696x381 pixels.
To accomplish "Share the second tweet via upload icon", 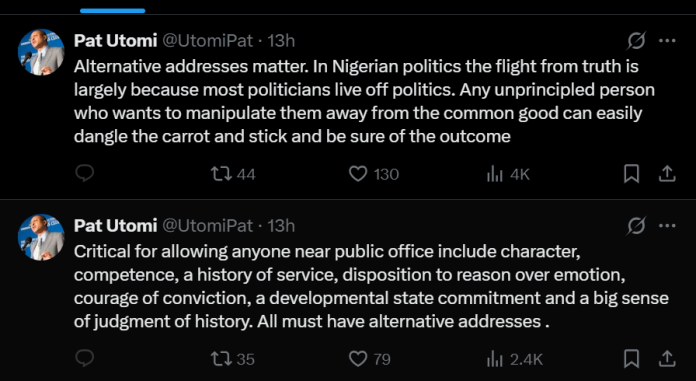I will (x=667, y=358).
